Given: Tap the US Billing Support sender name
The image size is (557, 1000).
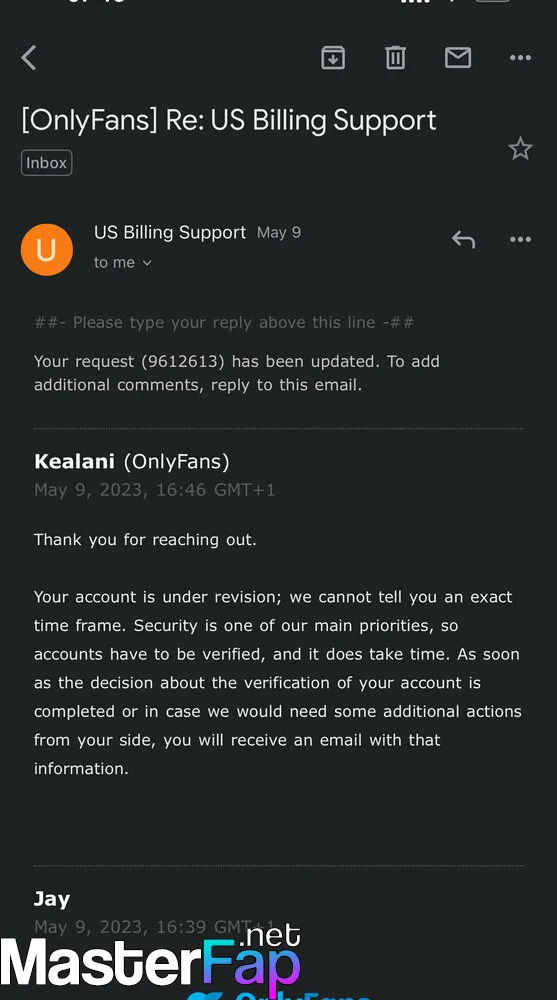Looking at the screenshot, I should pyautogui.click(x=170, y=233).
